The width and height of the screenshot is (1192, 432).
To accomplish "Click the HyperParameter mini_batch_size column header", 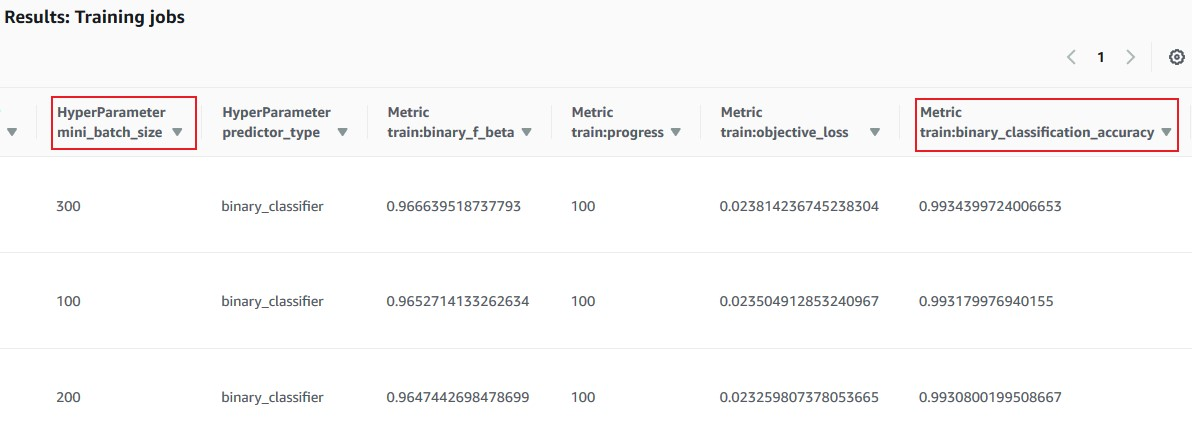I will [111, 122].
